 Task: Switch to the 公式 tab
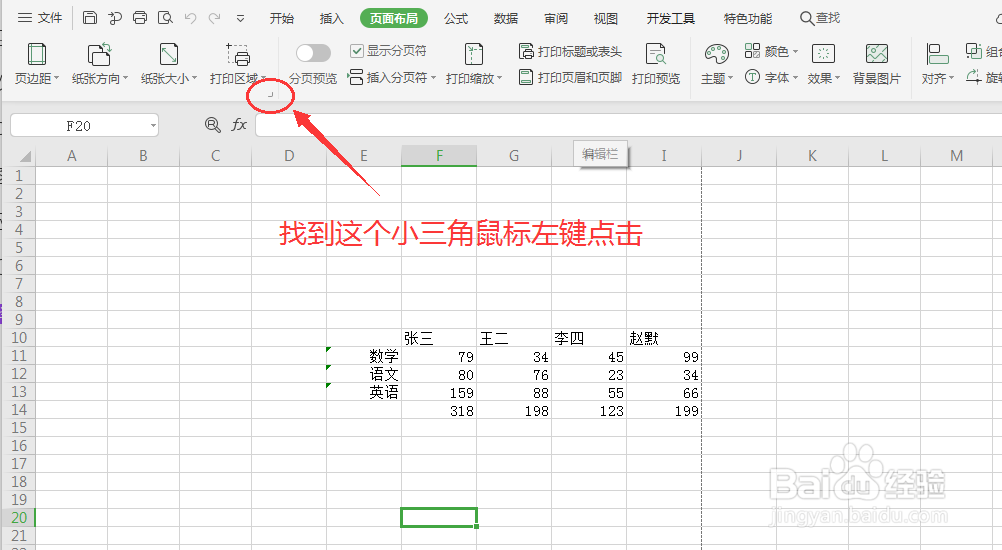click(456, 19)
